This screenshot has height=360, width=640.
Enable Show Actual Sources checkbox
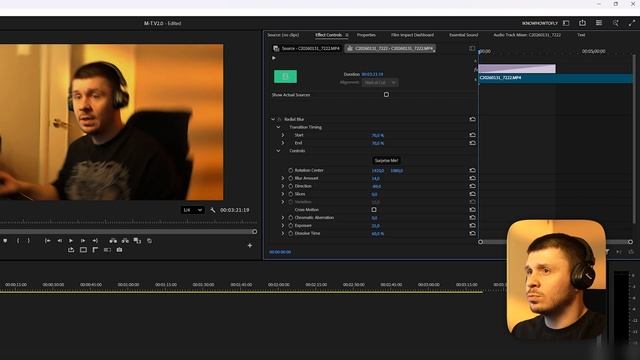[386, 95]
